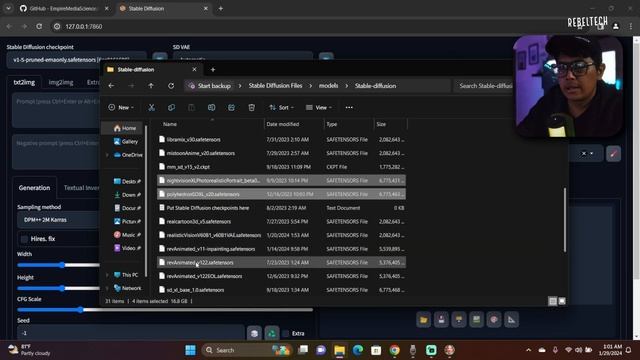Switch to details view layout icon
The width and height of the screenshot is (640, 360).
553,301
